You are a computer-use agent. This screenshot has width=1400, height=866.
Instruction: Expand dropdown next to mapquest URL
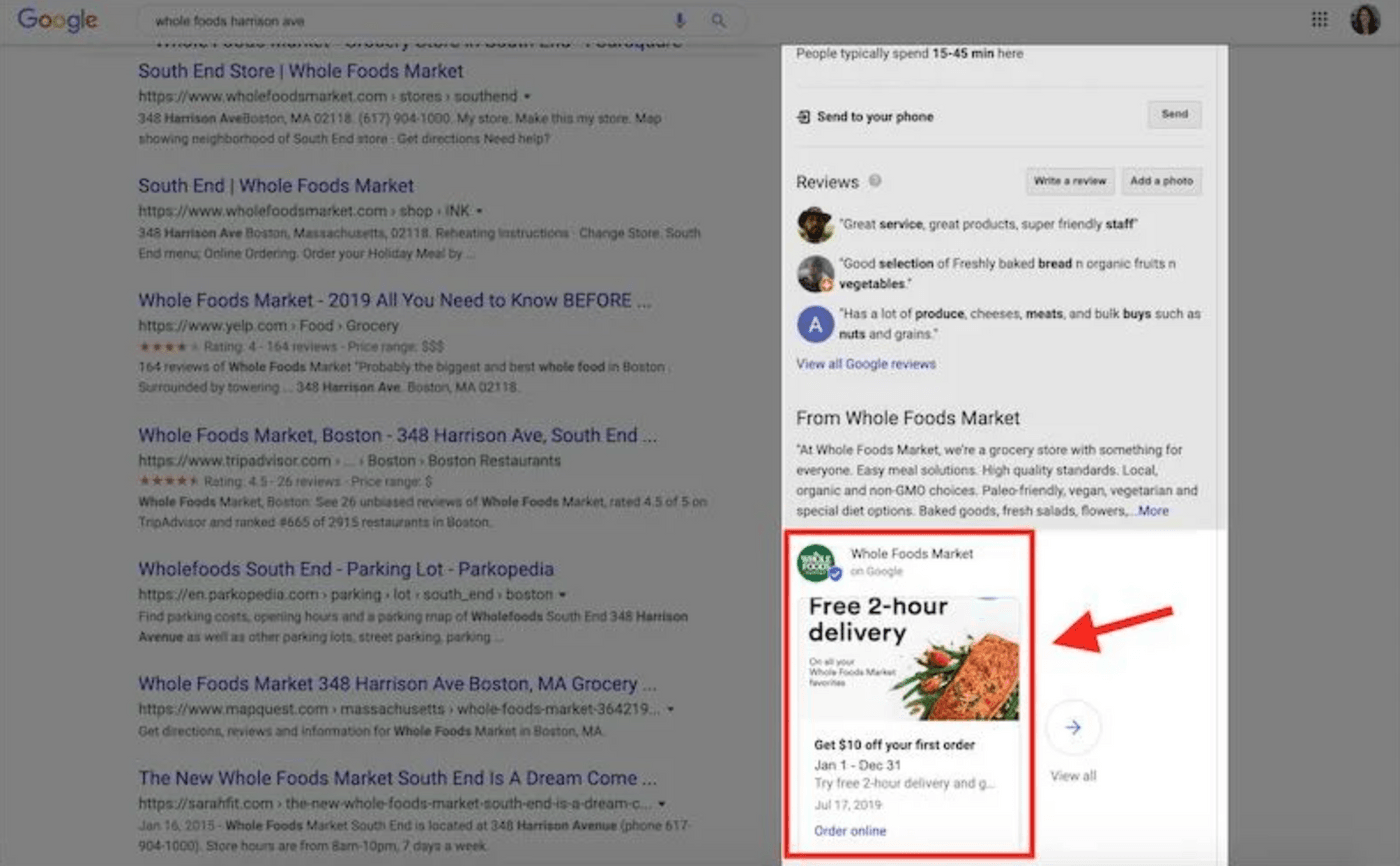(671, 709)
